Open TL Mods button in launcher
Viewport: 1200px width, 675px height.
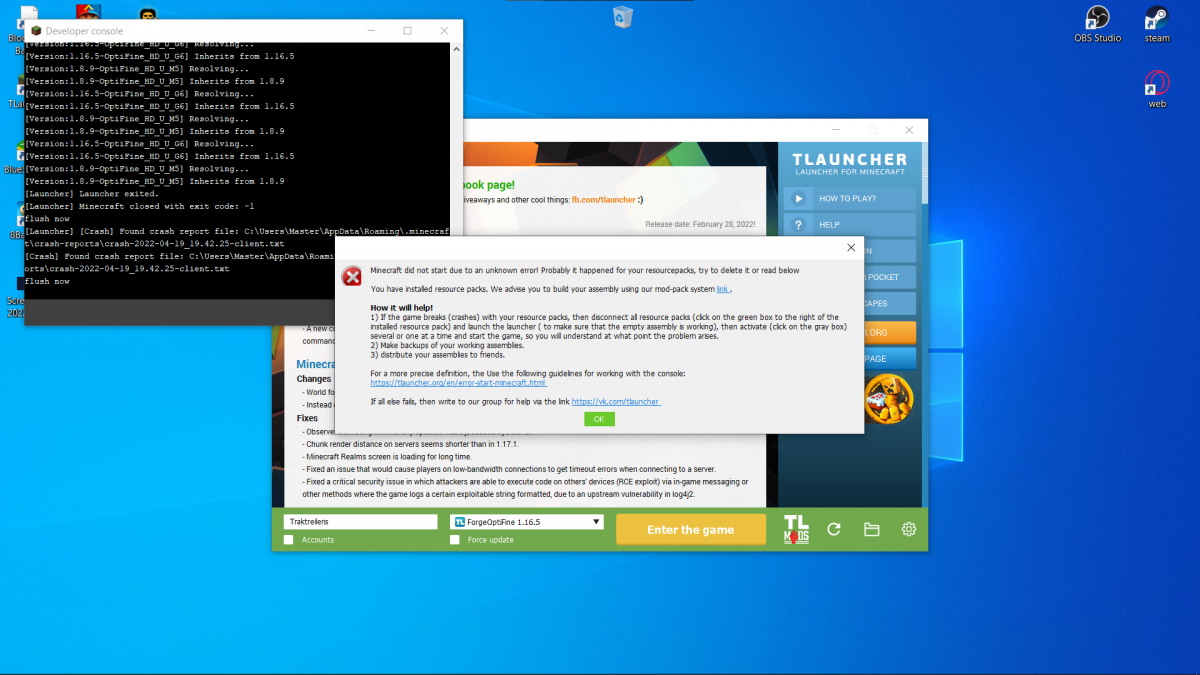click(x=796, y=530)
